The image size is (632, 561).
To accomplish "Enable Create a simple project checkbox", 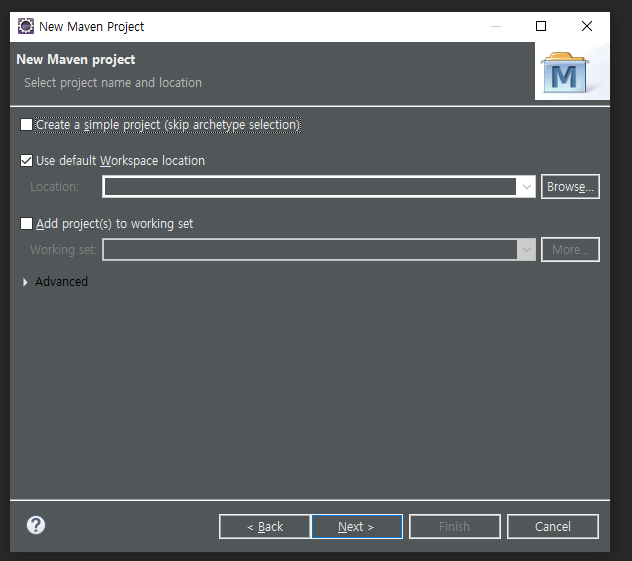I will coord(27,125).
